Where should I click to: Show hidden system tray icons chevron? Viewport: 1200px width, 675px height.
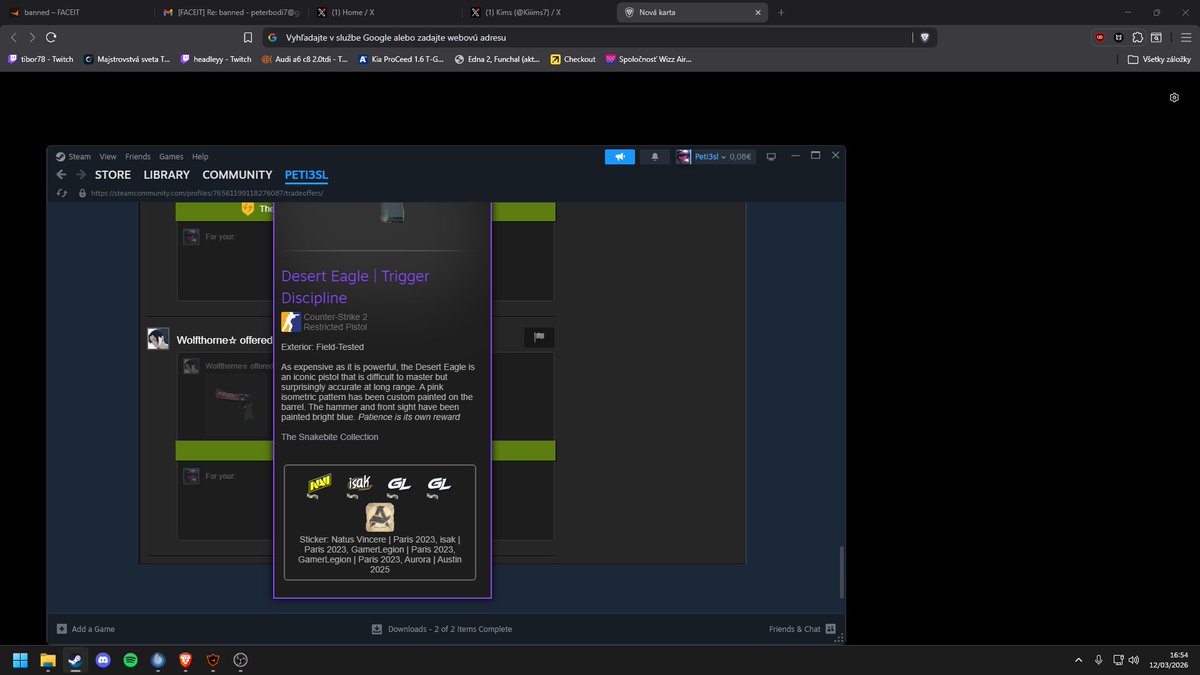pyautogui.click(x=1078, y=660)
